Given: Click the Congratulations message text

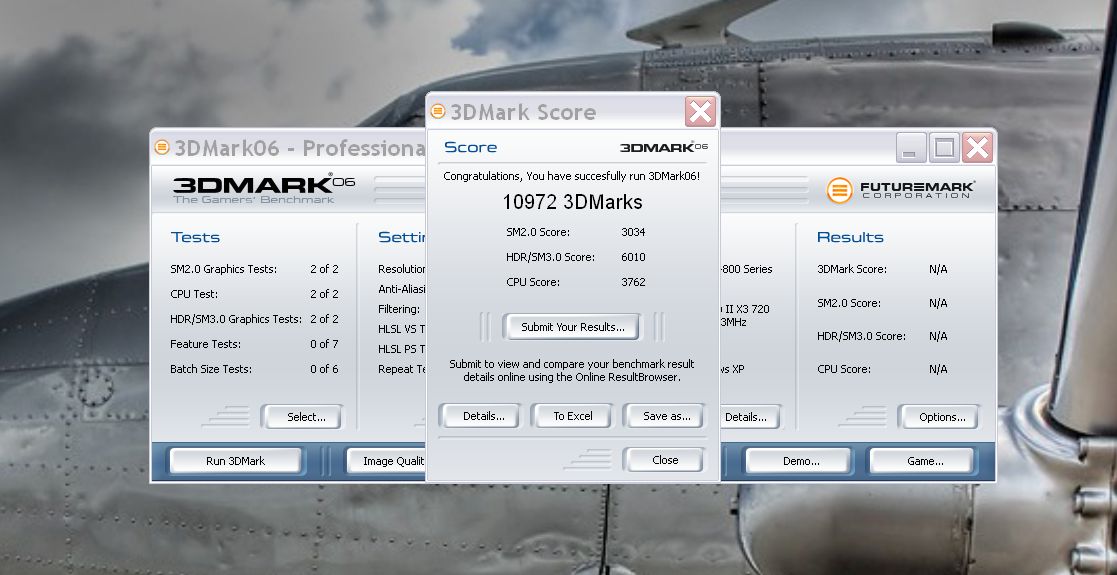Looking at the screenshot, I should click(x=571, y=176).
